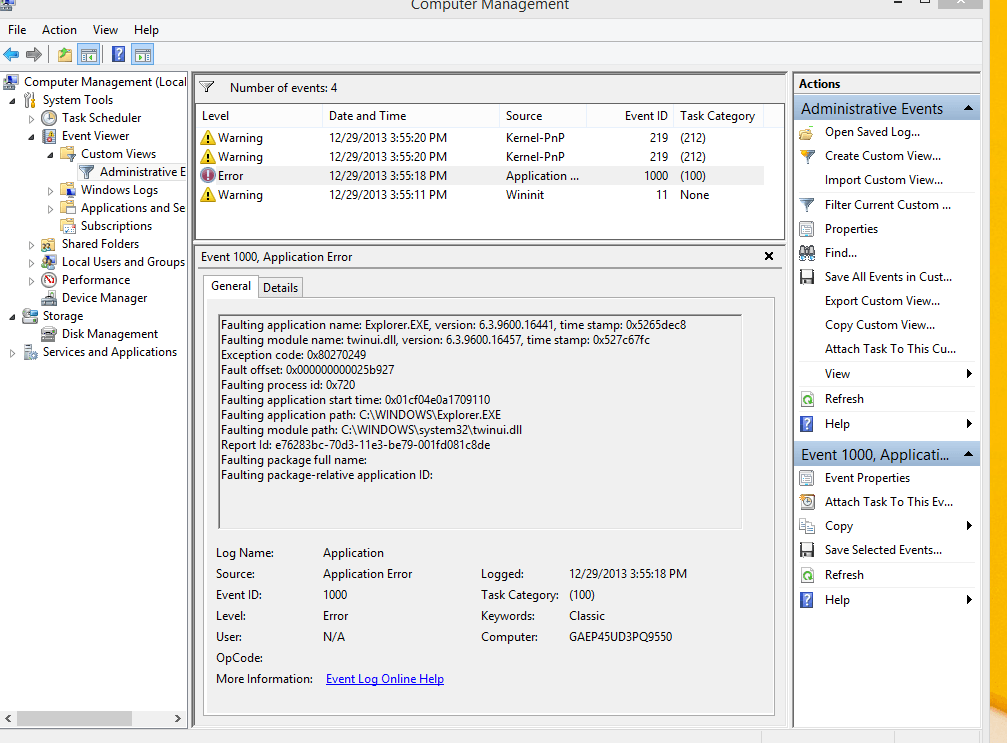This screenshot has height=743, width=1007.
Task: Toggle the Show/Hide Action Pane icon
Action: pyautogui.click(x=143, y=55)
